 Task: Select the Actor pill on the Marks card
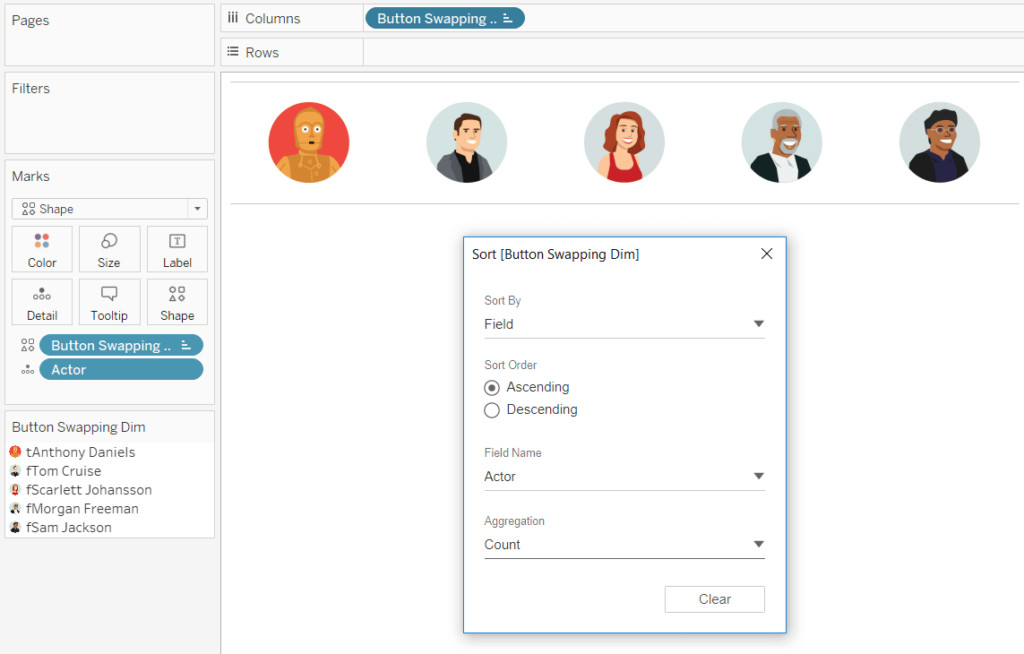tap(120, 368)
